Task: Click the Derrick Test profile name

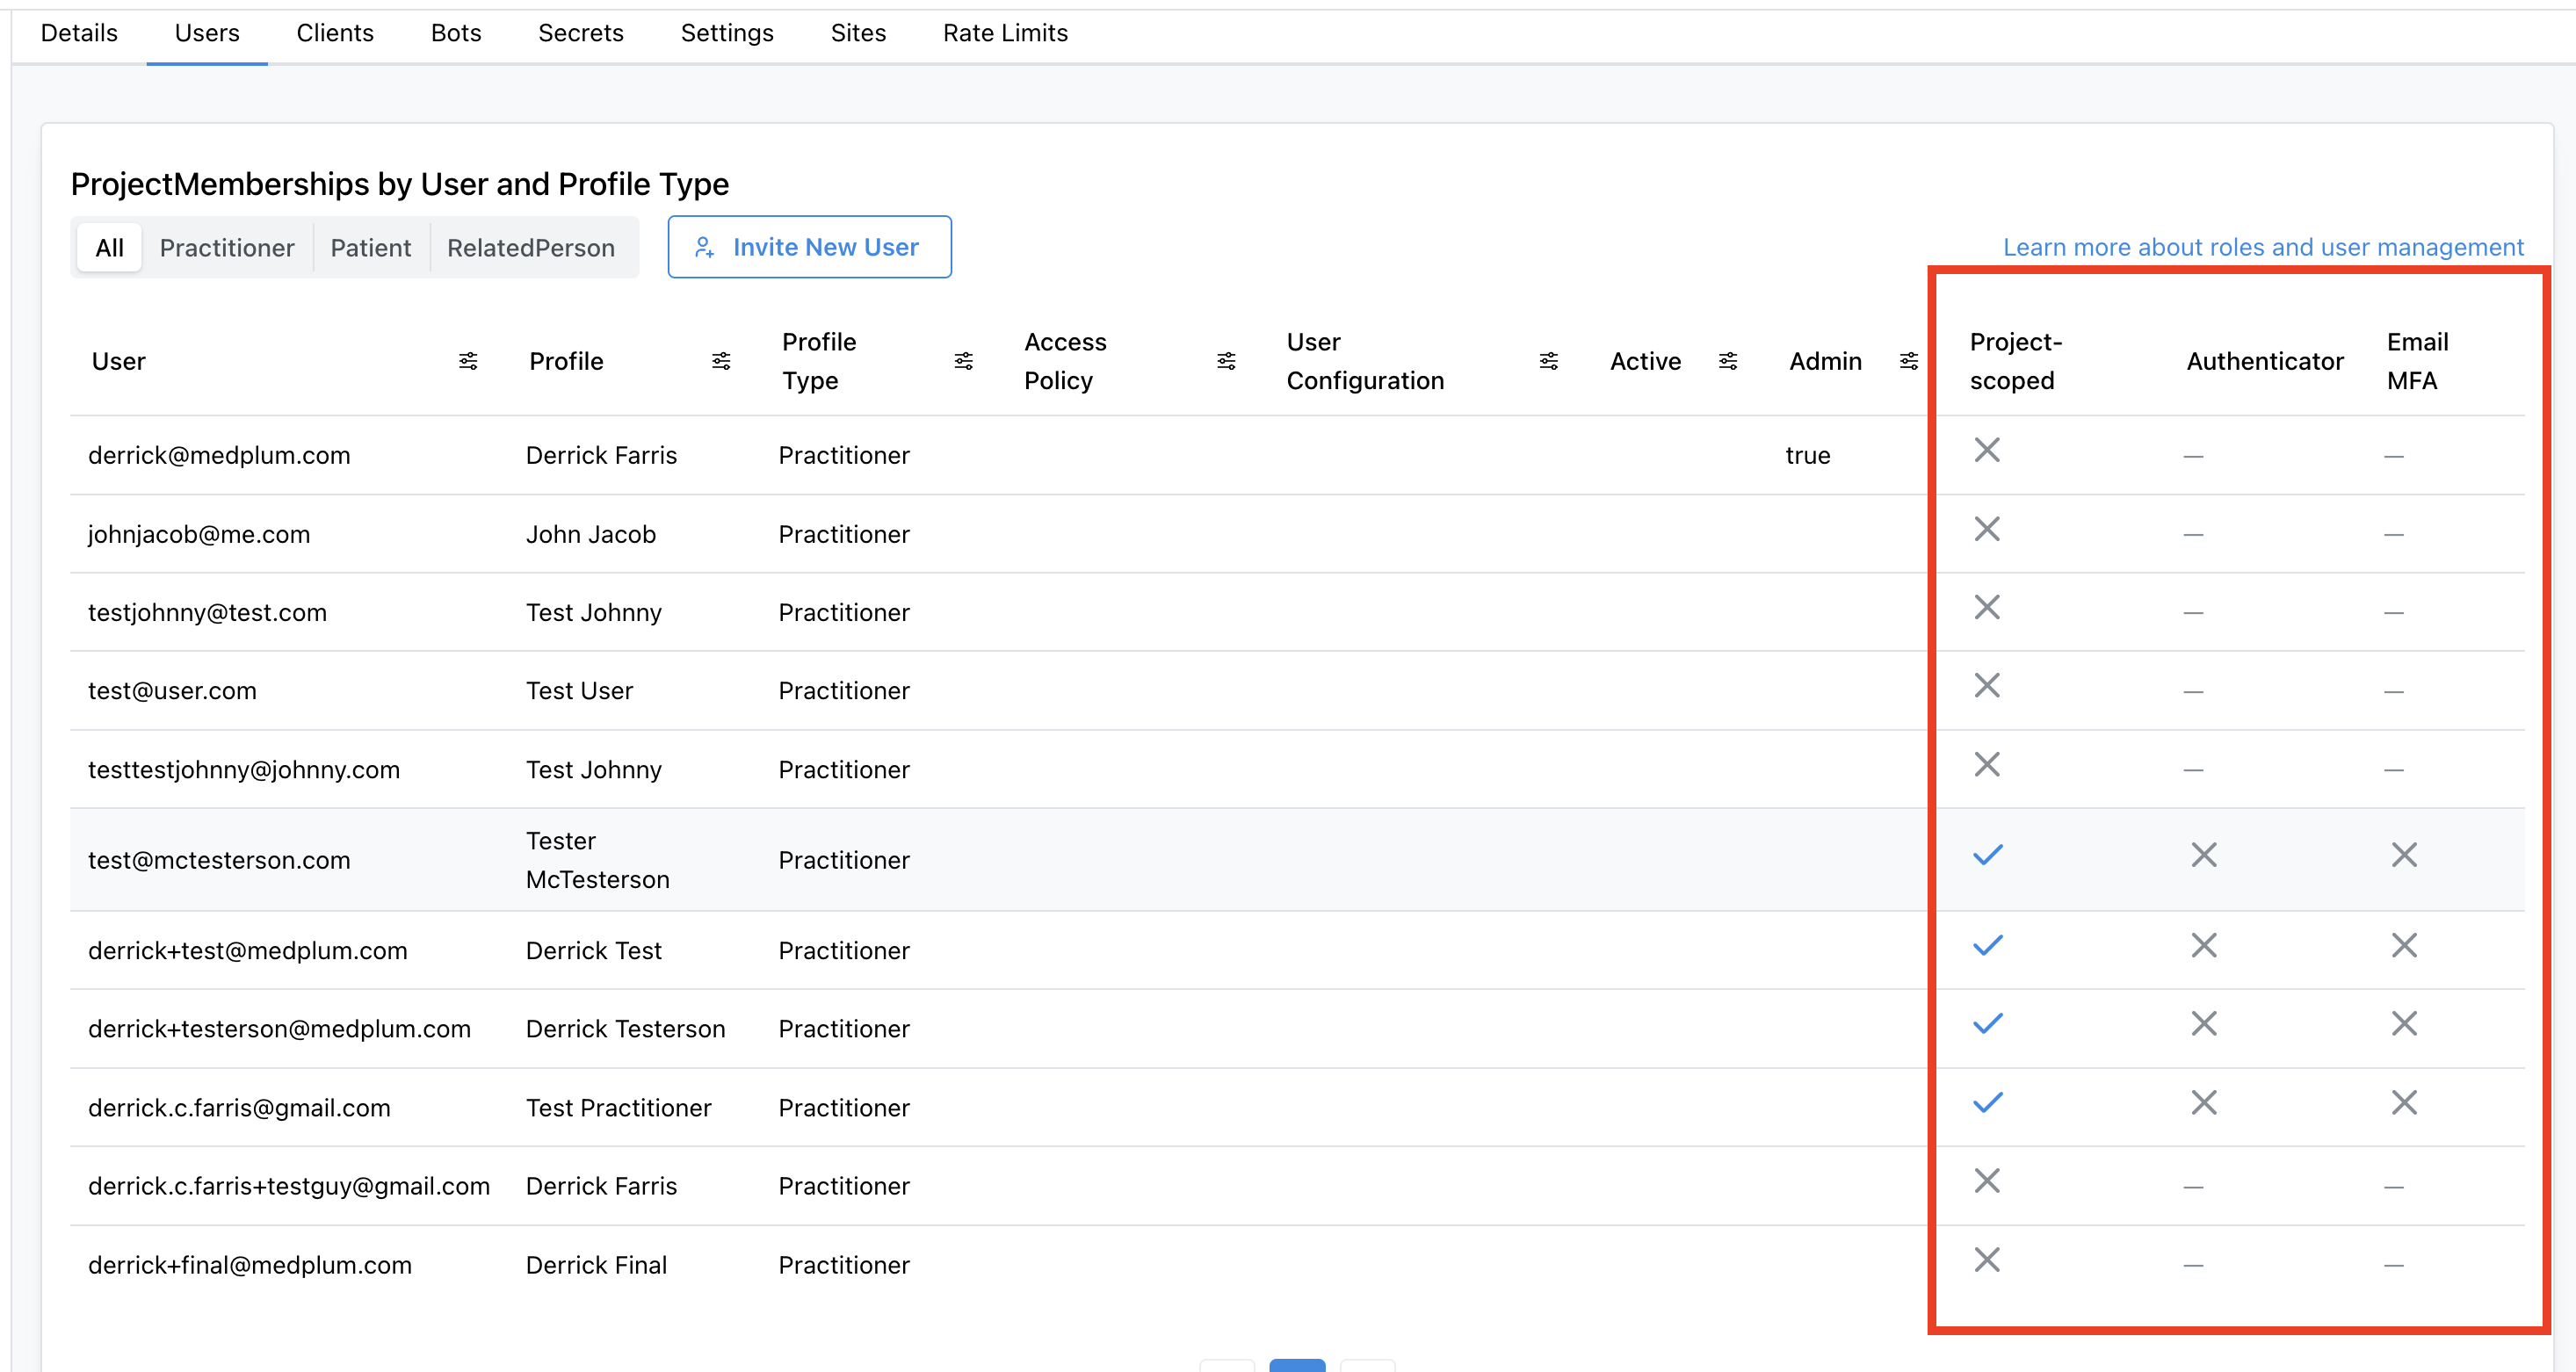Action: [x=594, y=950]
